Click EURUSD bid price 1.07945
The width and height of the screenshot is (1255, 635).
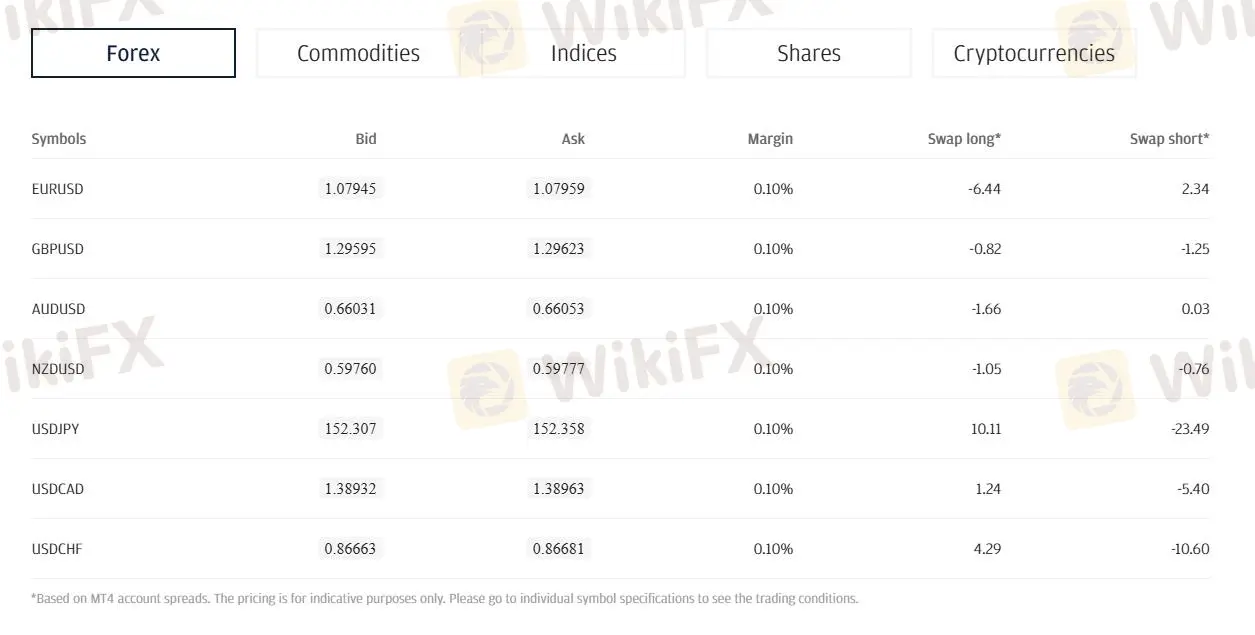pyautogui.click(x=350, y=188)
